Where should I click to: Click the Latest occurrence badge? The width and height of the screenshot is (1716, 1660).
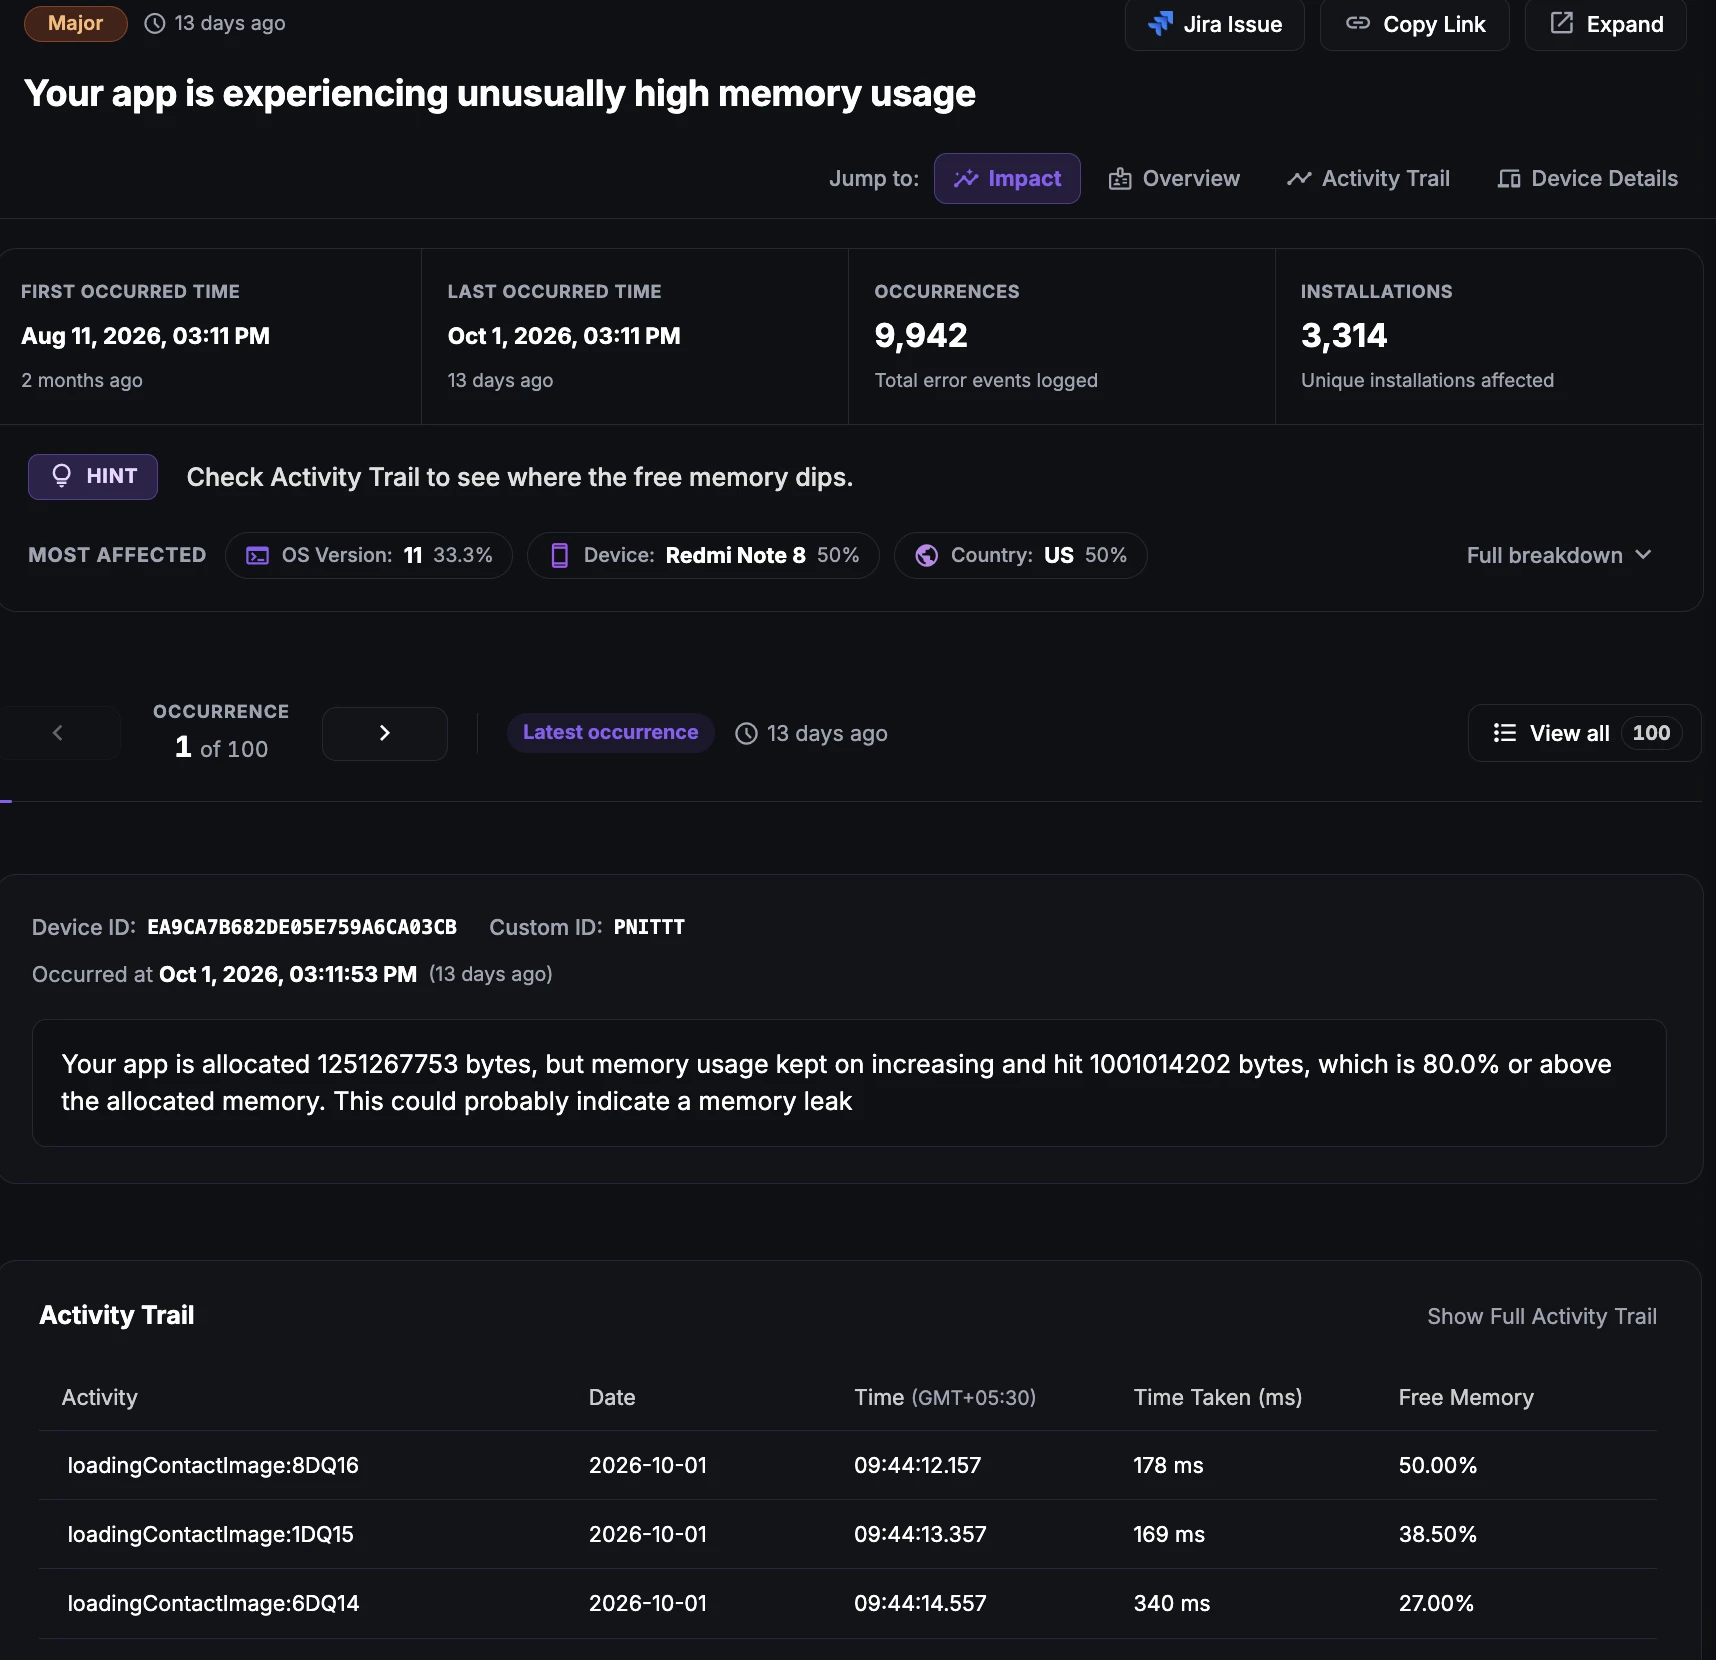[x=611, y=732]
